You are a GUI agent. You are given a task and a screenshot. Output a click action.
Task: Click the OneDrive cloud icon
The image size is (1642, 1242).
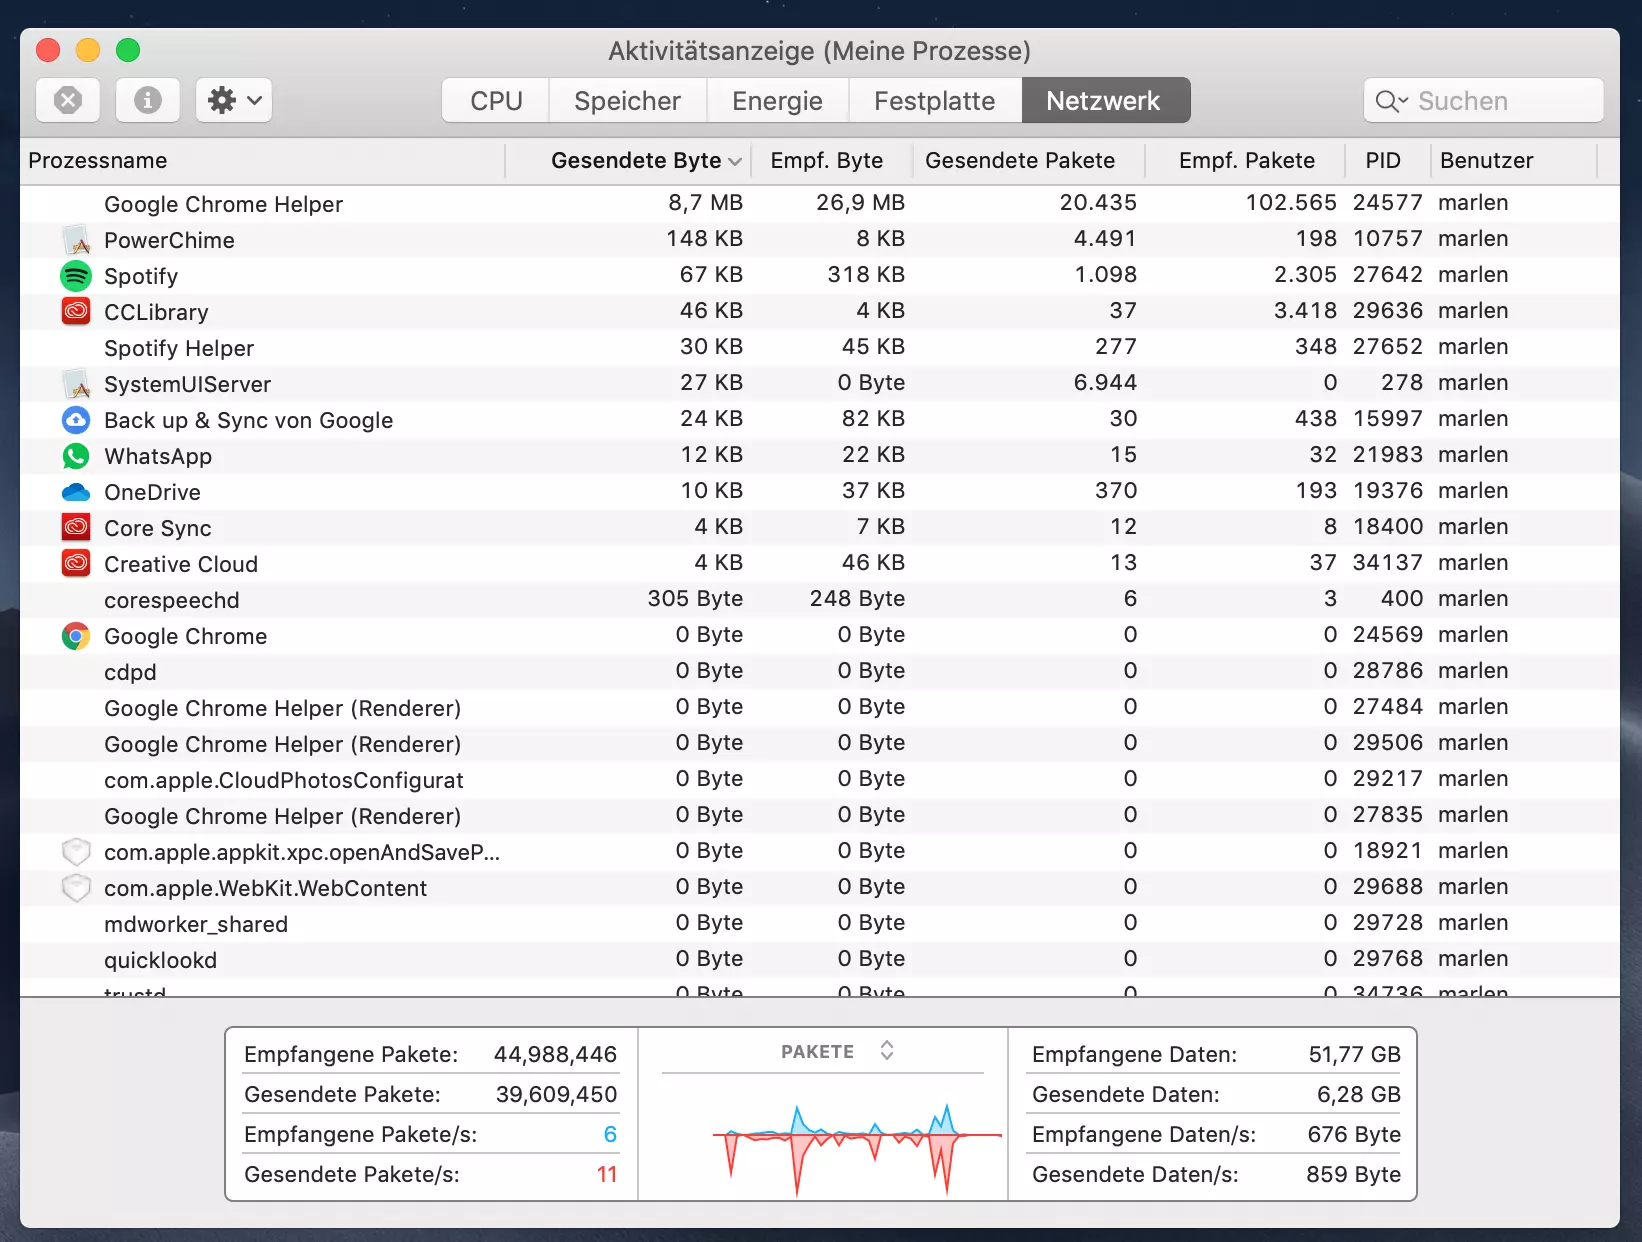[76, 492]
